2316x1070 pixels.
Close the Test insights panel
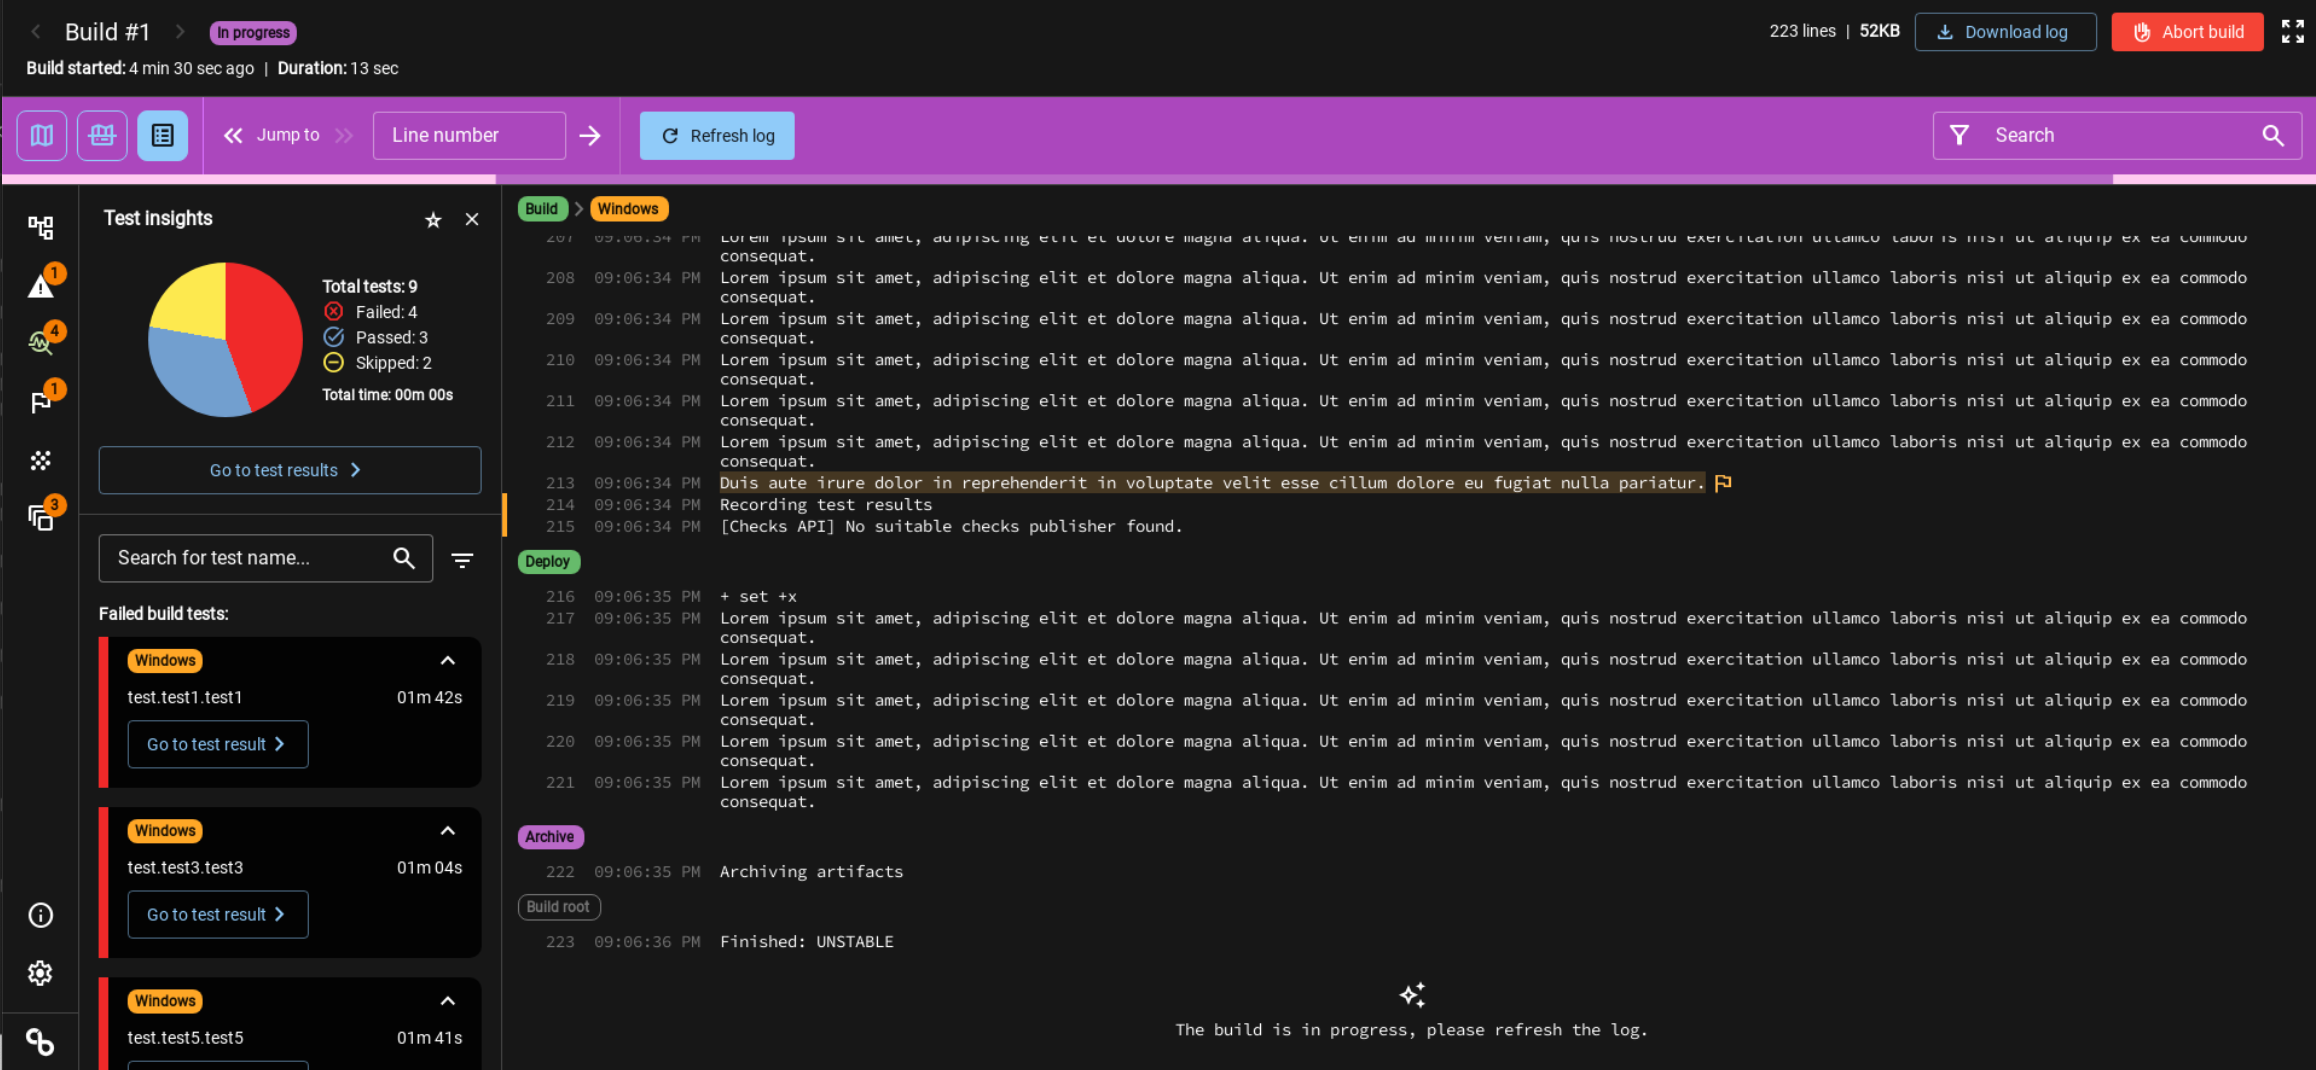click(x=472, y=219)
